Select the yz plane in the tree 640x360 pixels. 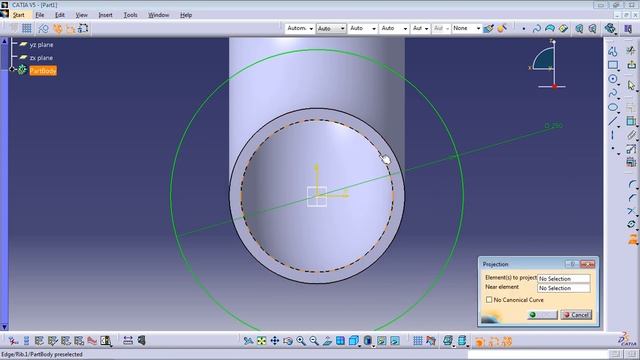coord(41,45)
